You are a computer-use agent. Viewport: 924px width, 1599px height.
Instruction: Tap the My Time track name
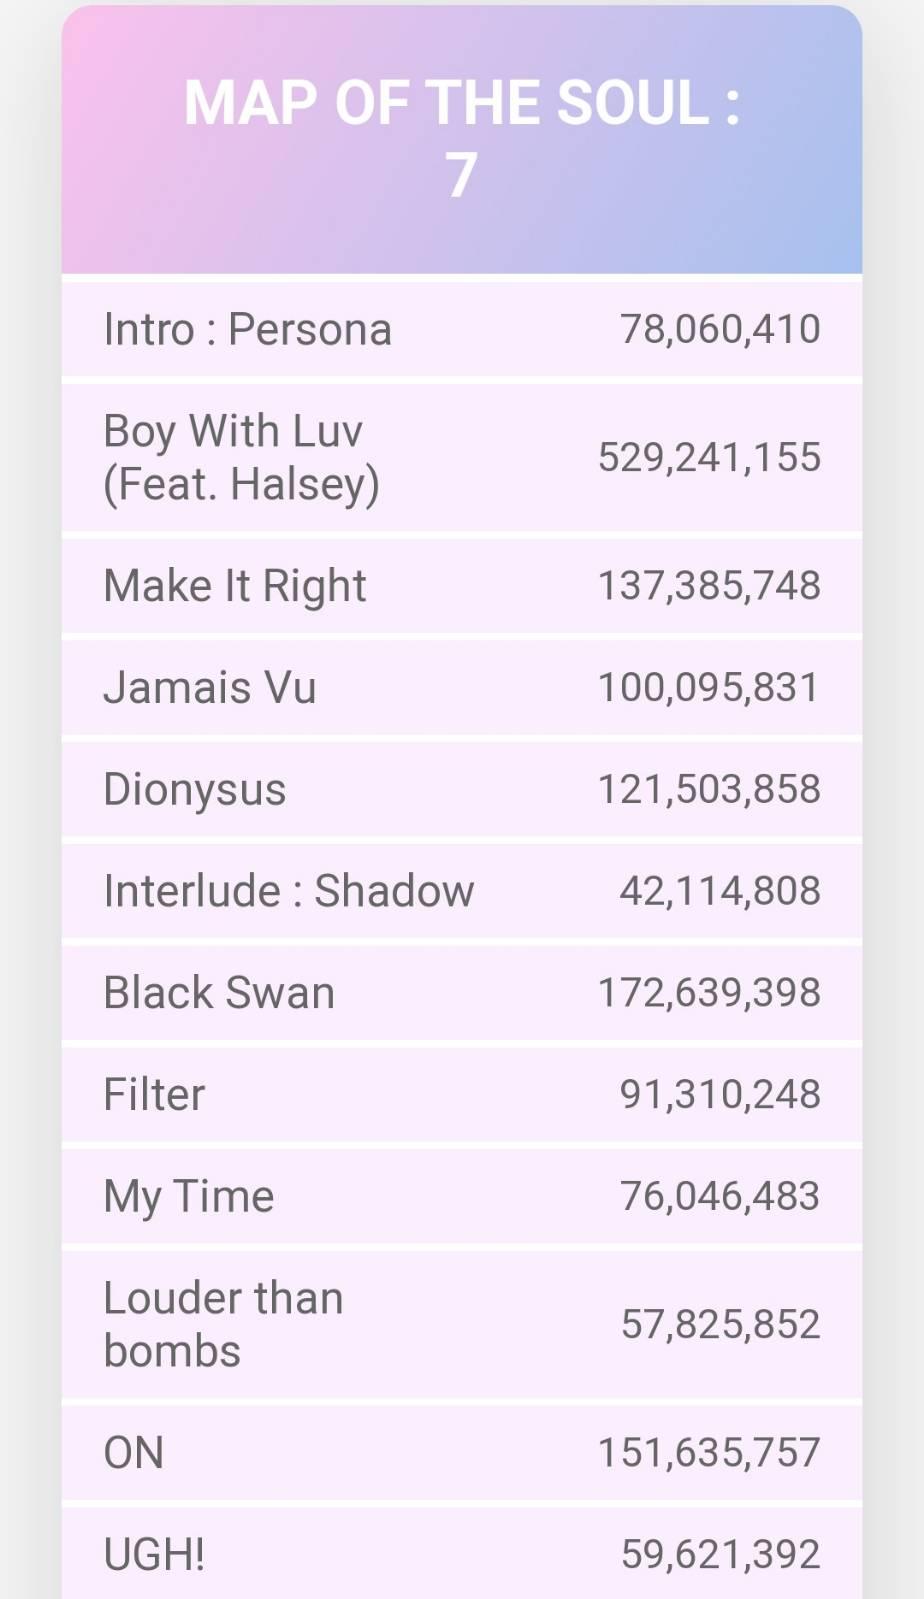tap(189, 1196)
